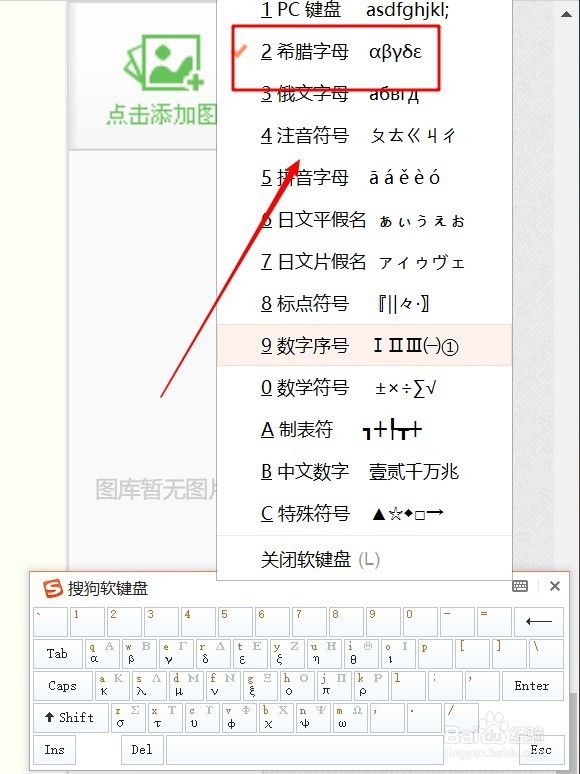
Task: Click the forward slash key
Action: pyautogui.click(x=462, y=717)
